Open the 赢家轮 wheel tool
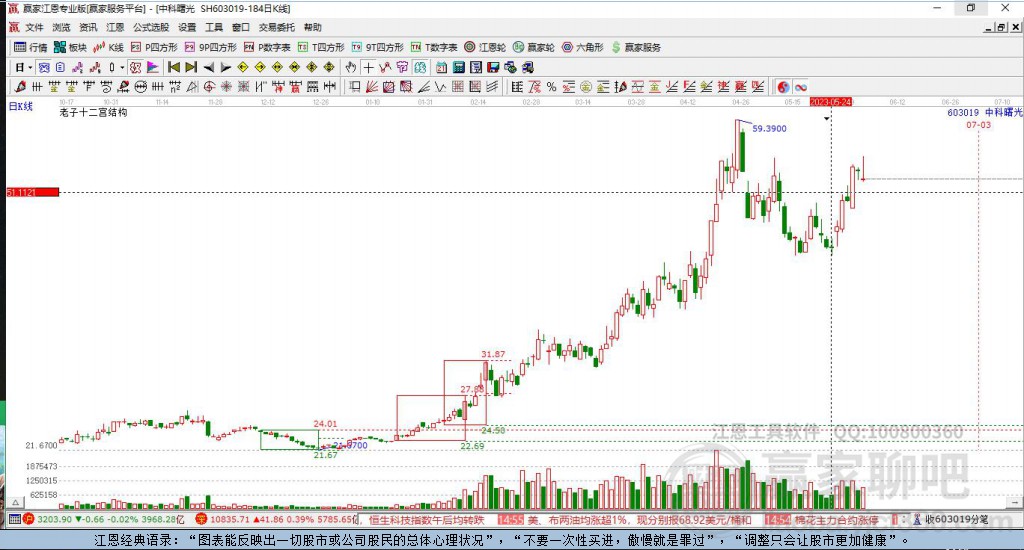 click(534, 47)
